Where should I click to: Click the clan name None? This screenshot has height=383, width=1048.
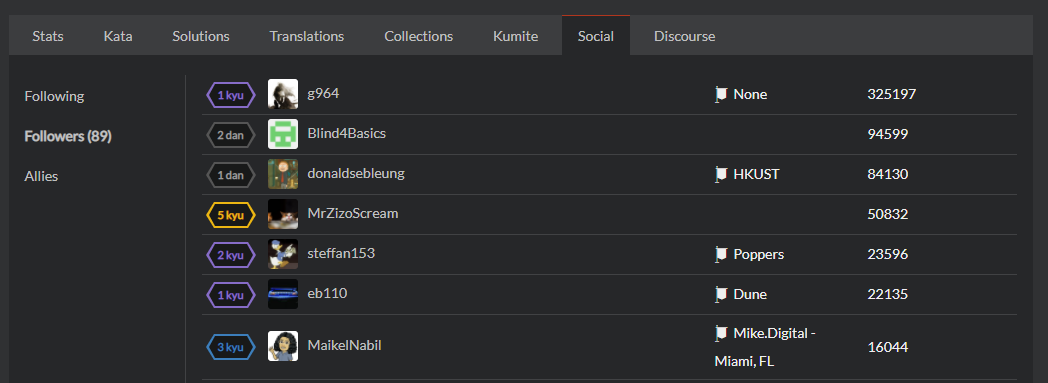click(750, 95)
